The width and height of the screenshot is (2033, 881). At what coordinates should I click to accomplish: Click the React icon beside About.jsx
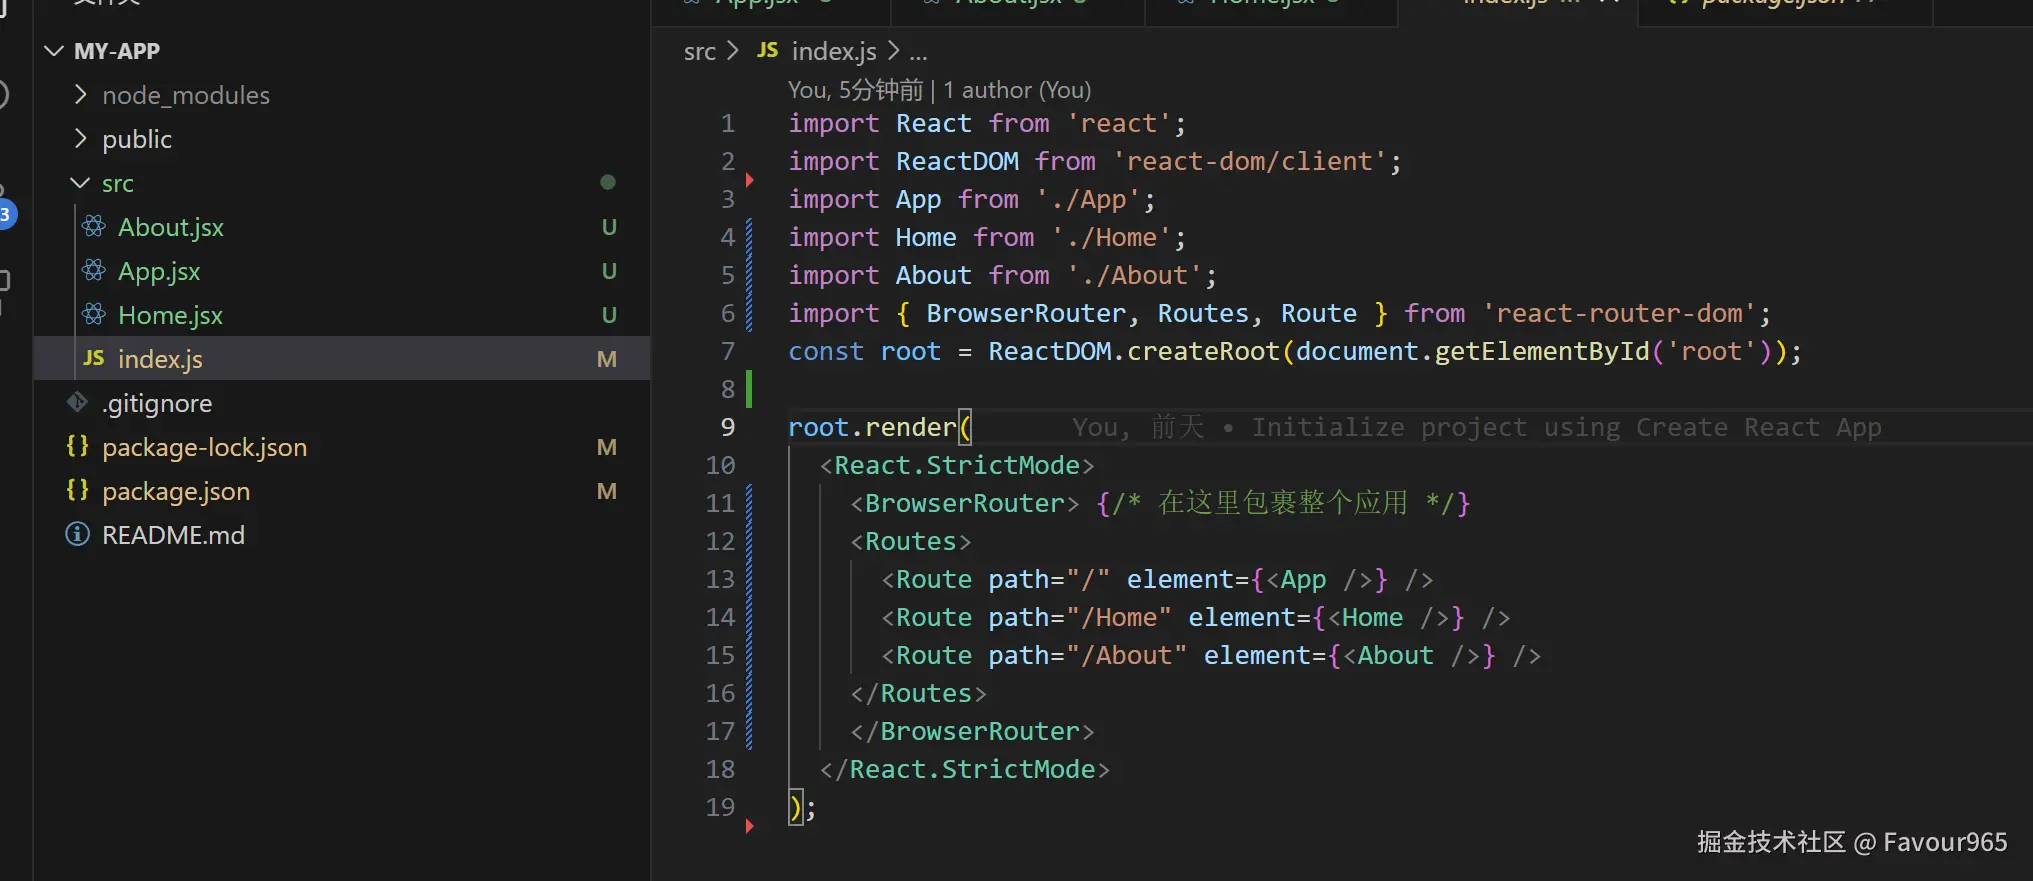tap(94, 227)
